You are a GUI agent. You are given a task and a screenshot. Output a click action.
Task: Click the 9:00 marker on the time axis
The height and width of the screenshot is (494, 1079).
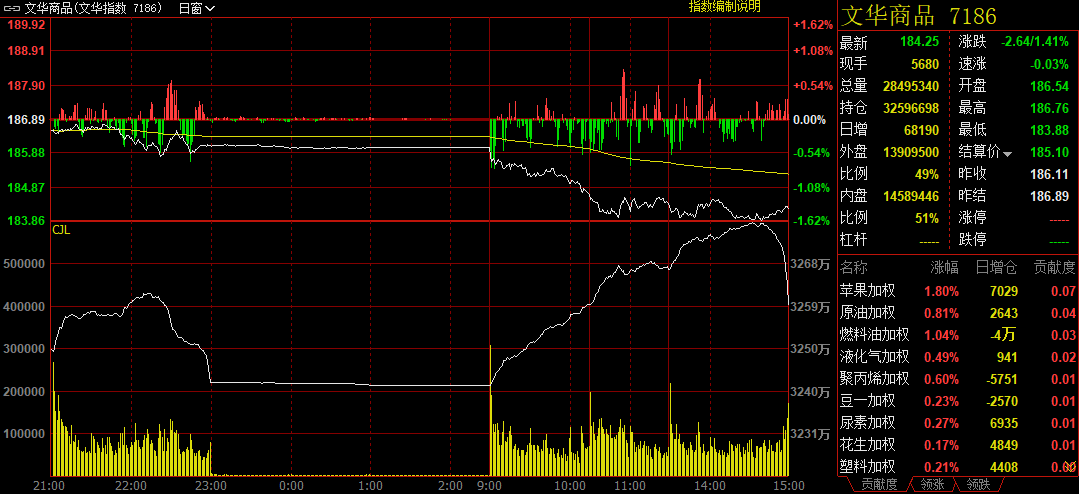point(491,485)
